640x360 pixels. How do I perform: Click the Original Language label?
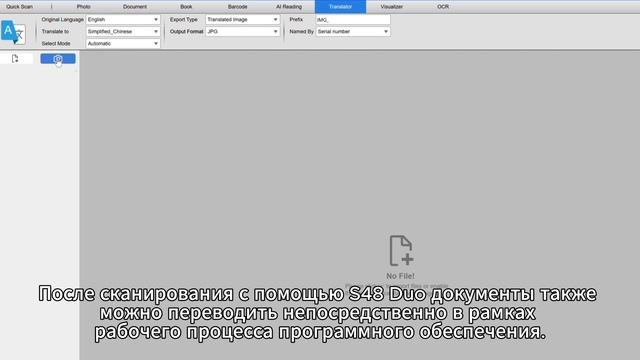click(x=62, y=20)
